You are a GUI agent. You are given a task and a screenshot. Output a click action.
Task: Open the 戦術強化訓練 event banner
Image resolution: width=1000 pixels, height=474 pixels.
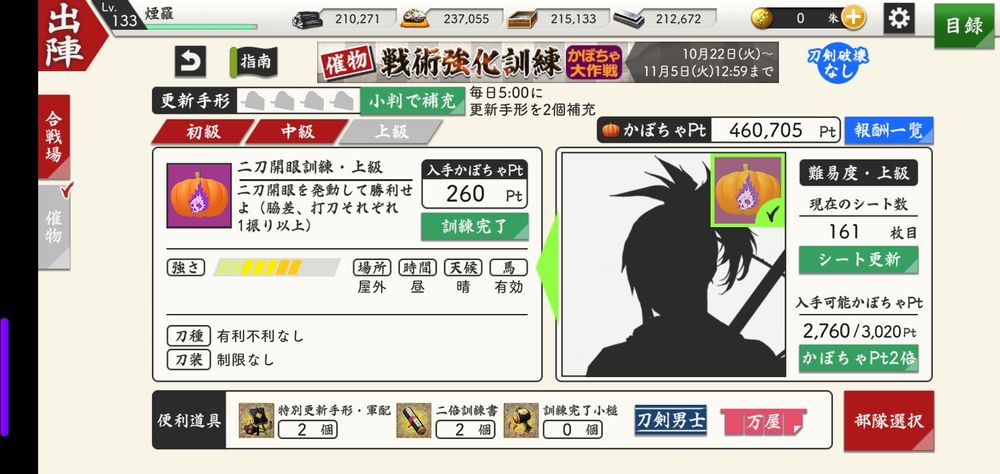click(548, 63)
